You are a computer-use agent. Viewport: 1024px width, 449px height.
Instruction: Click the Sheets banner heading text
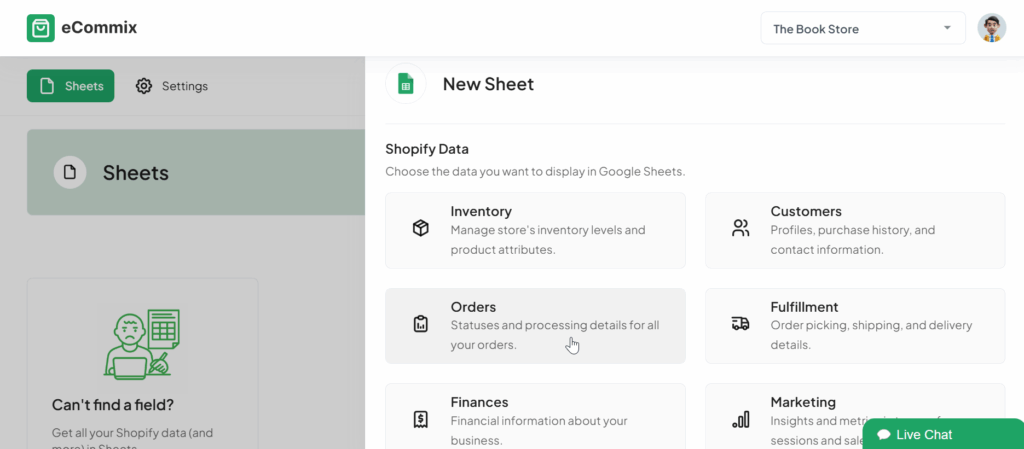pyautogui.click(x=136, y=173)
